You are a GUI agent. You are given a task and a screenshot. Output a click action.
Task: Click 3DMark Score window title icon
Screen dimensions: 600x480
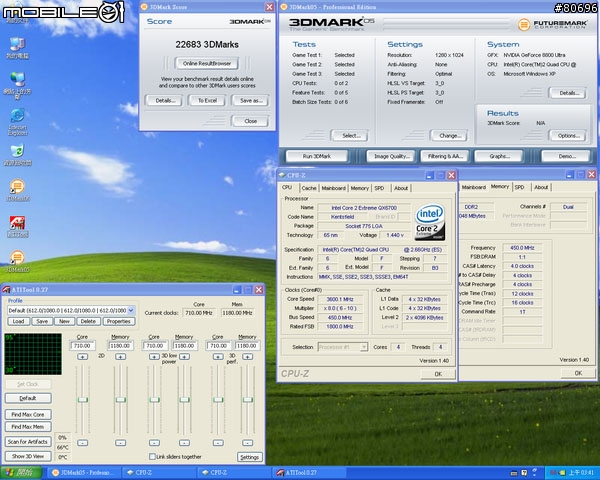click(144, 7)
